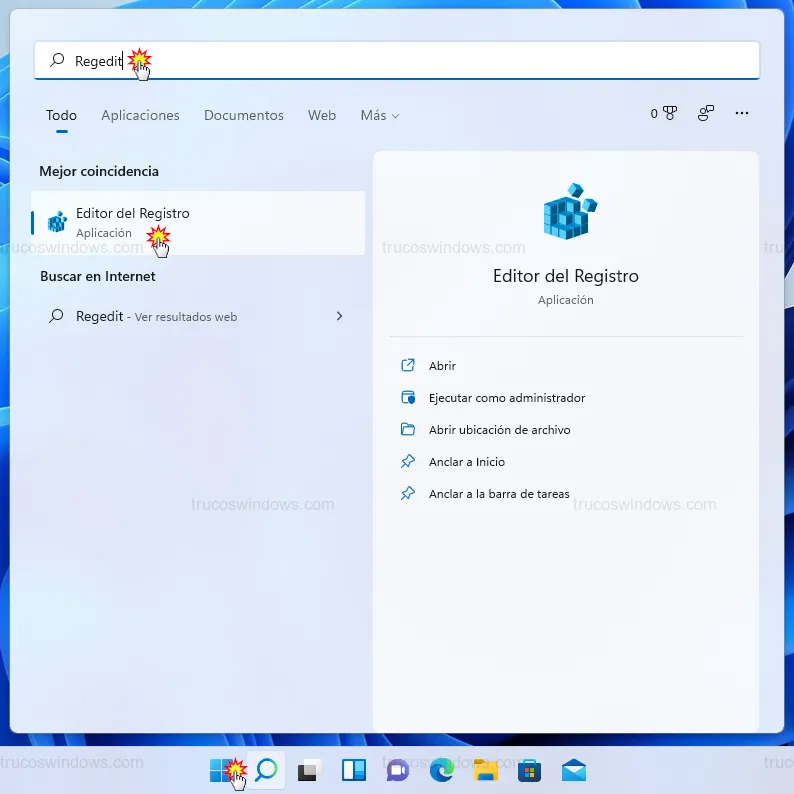Image resolution: width=794 pixels, height=794 pixels.
Task: Open Microsoft Edge from the taskbar
Action: (x=441, y=770)
